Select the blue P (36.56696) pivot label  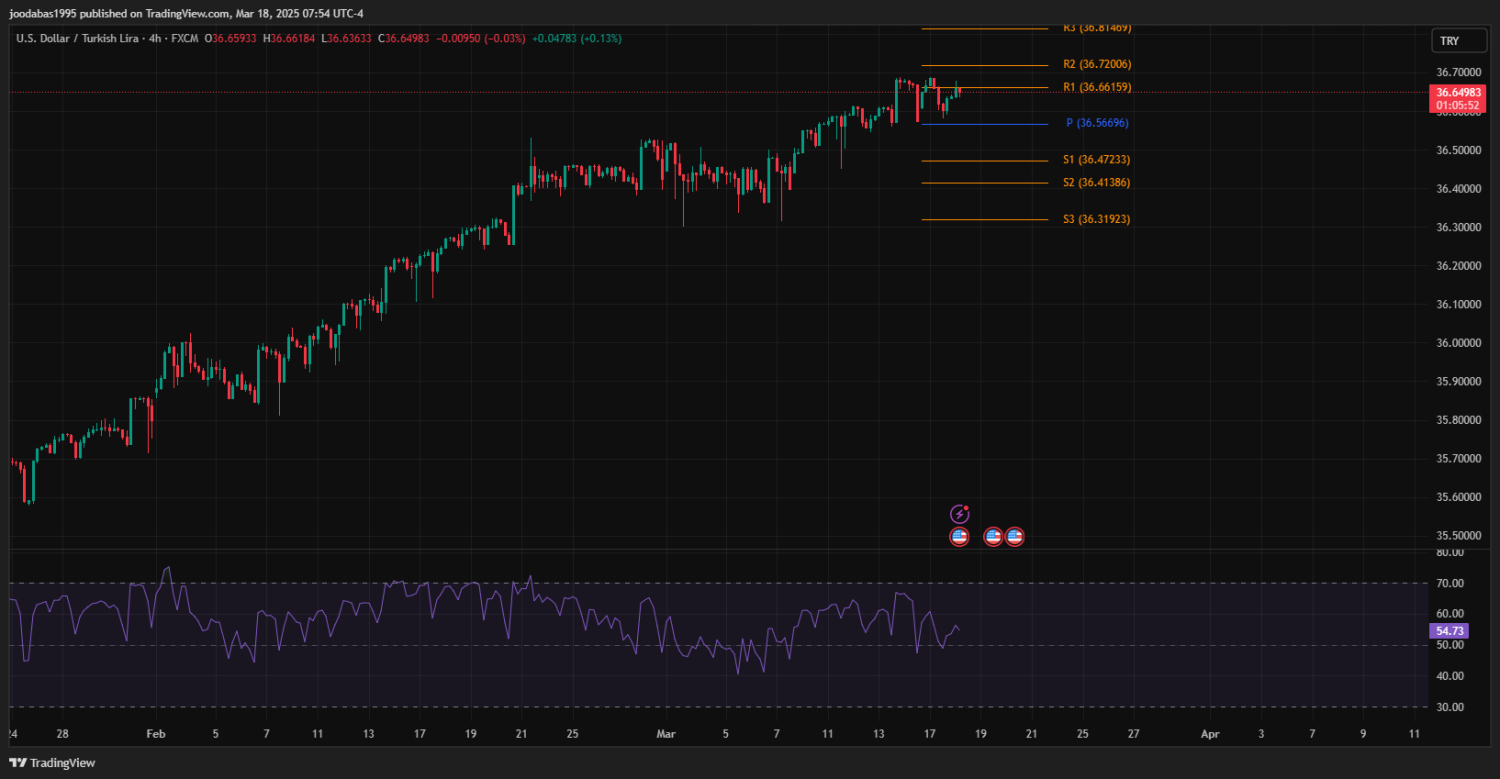pos(1097,123)
